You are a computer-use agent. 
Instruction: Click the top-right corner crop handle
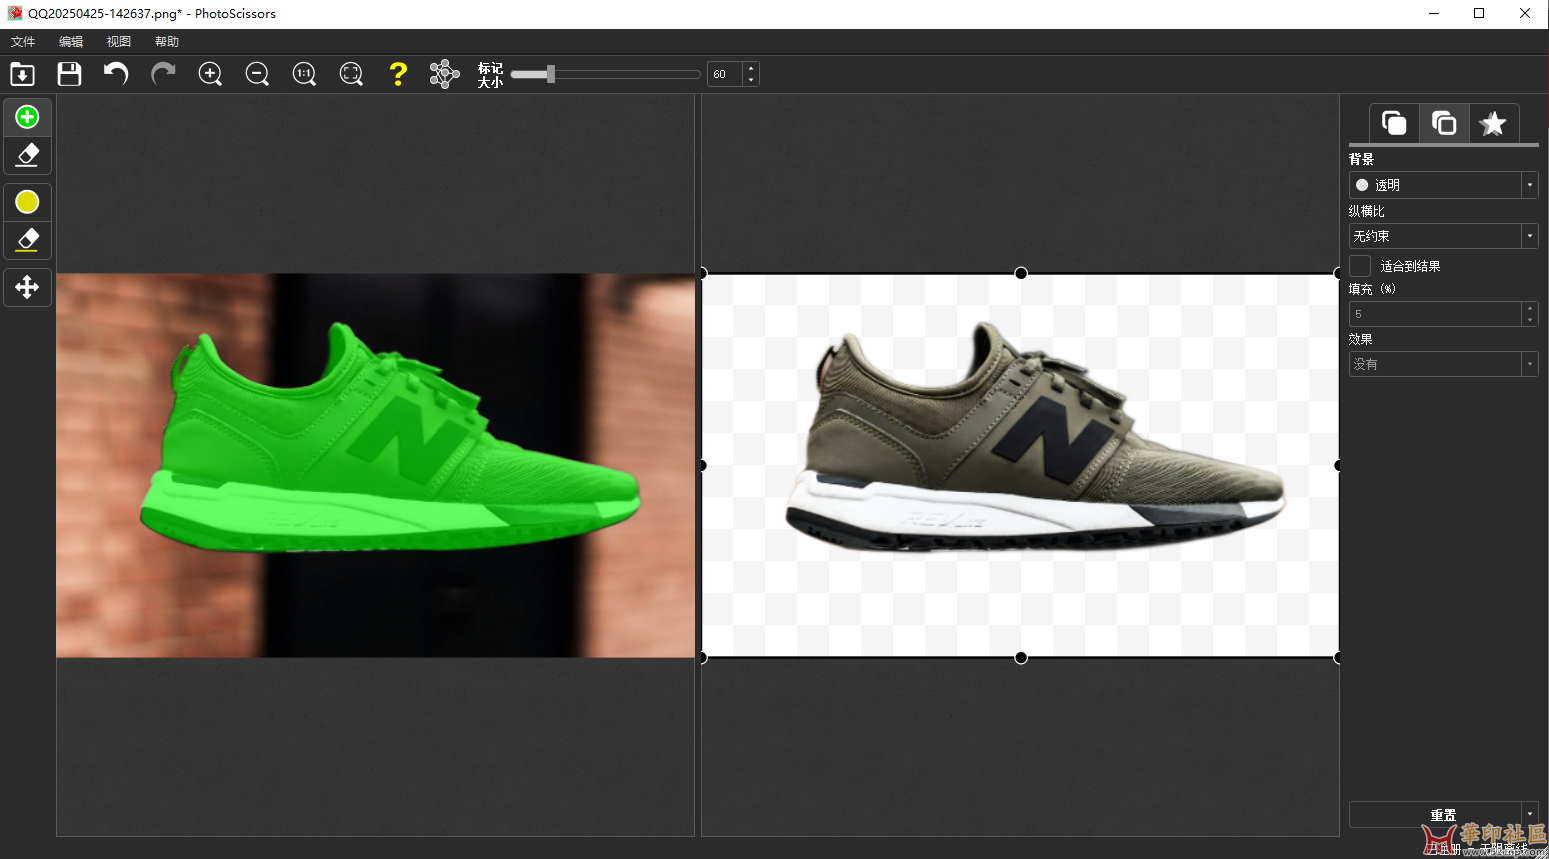click(x=1337, y=273)
